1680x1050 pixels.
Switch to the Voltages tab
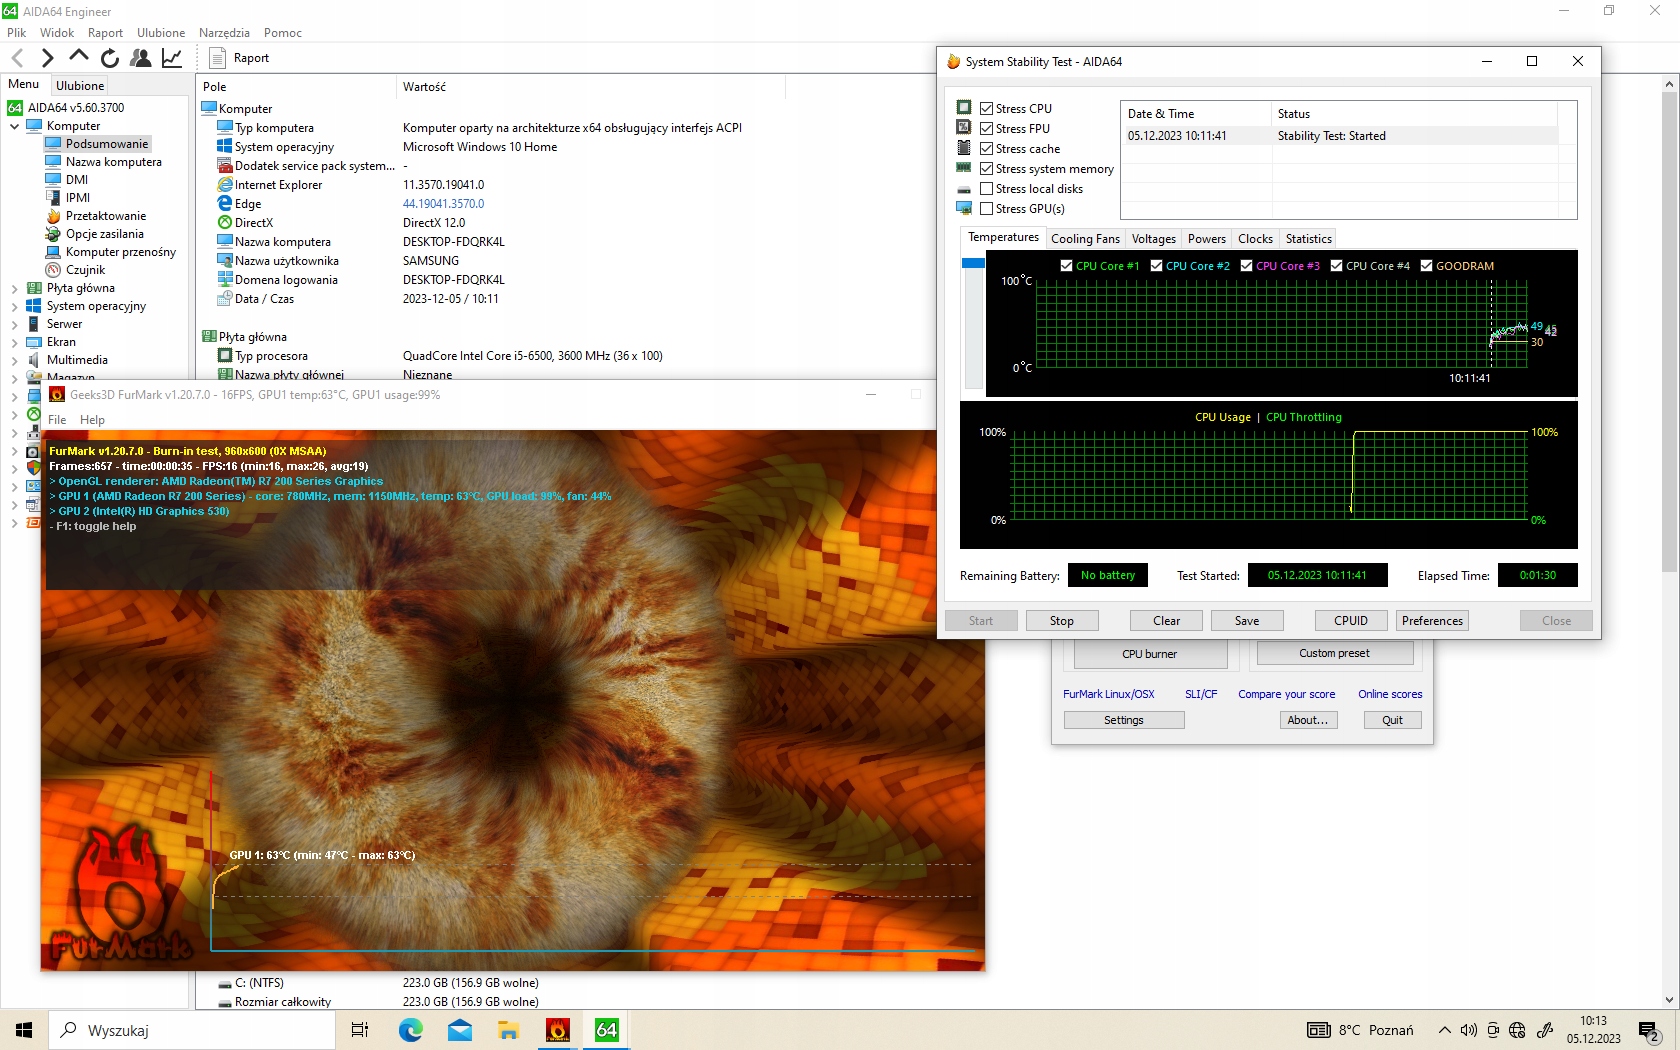(1153, 239)
